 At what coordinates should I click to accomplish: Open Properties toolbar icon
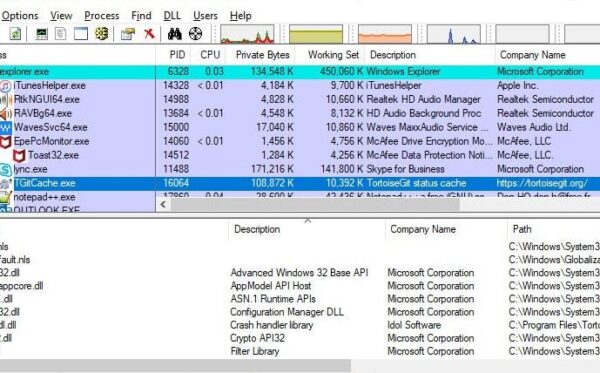point(128,34)
